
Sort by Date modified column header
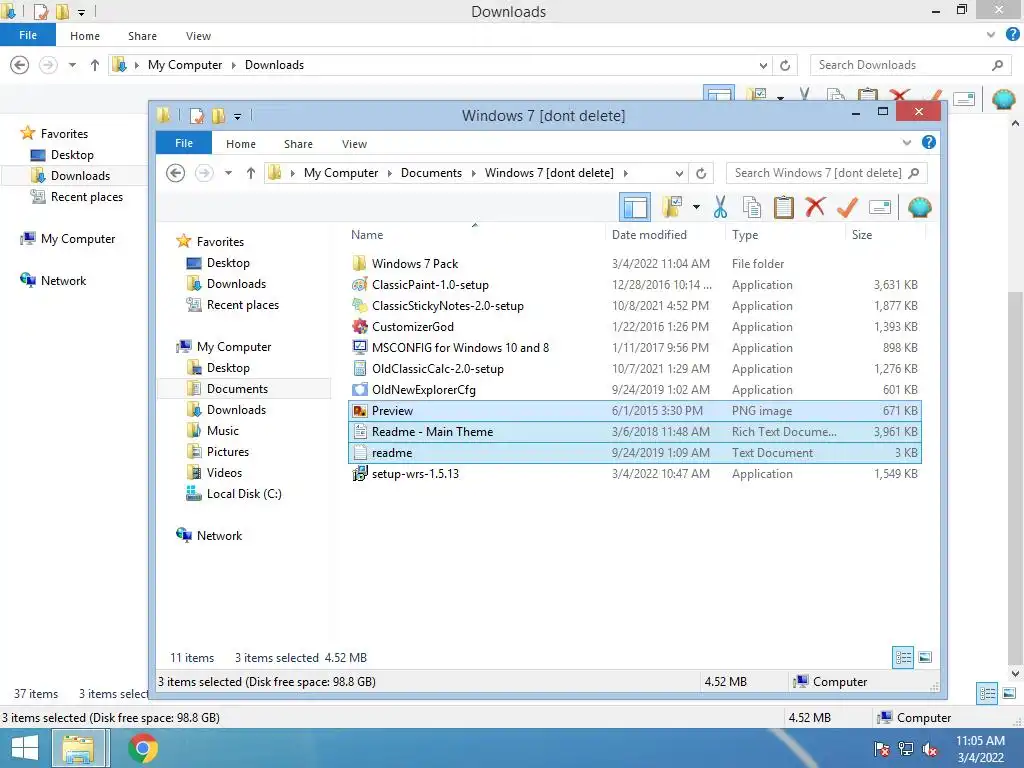[649, 235]
